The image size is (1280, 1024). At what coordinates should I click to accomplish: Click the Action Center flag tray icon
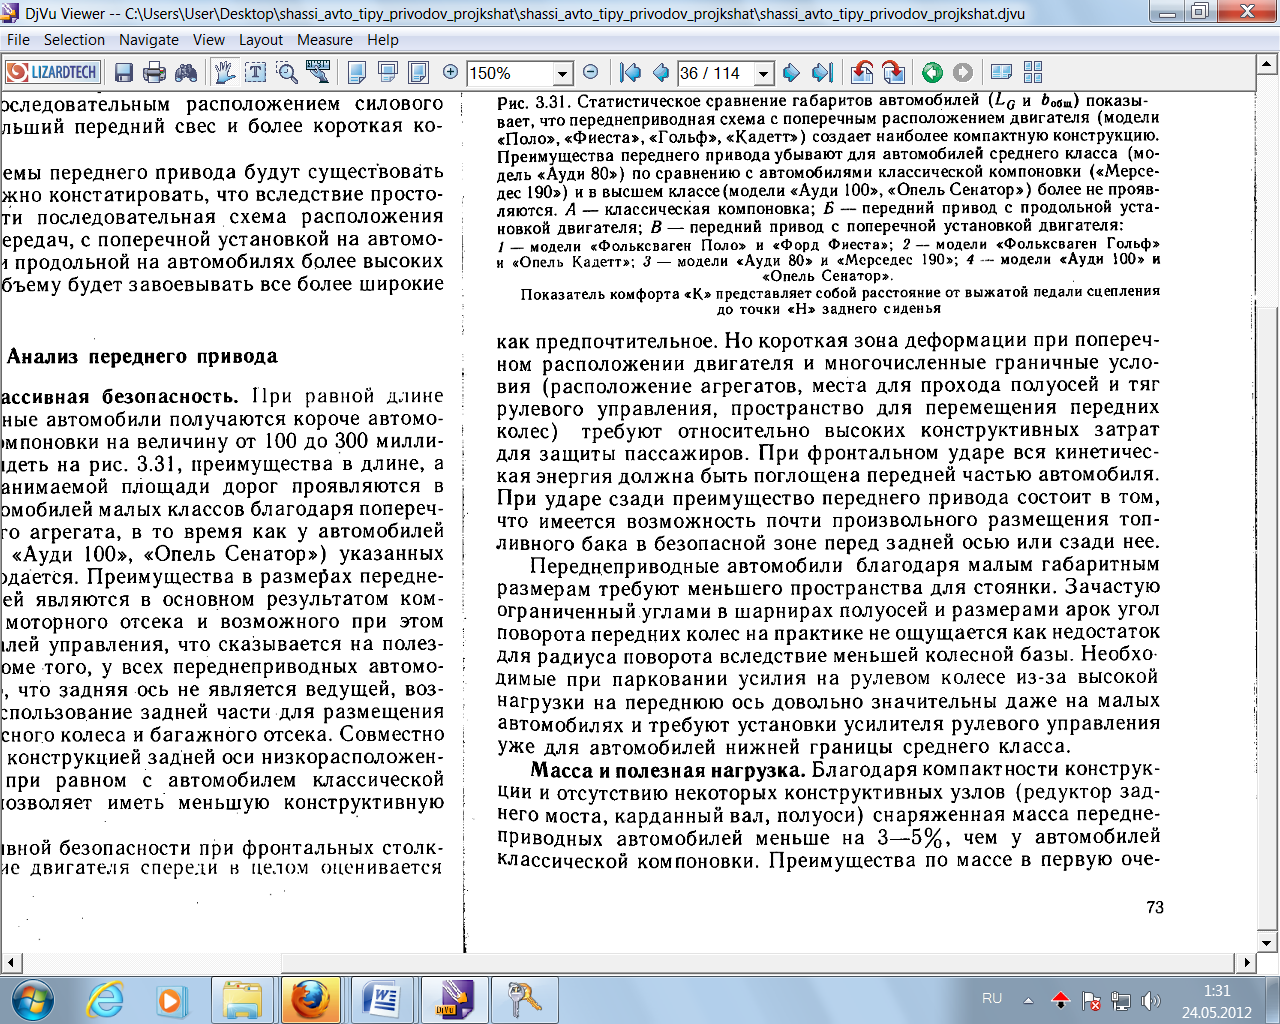point(1092,1000)
